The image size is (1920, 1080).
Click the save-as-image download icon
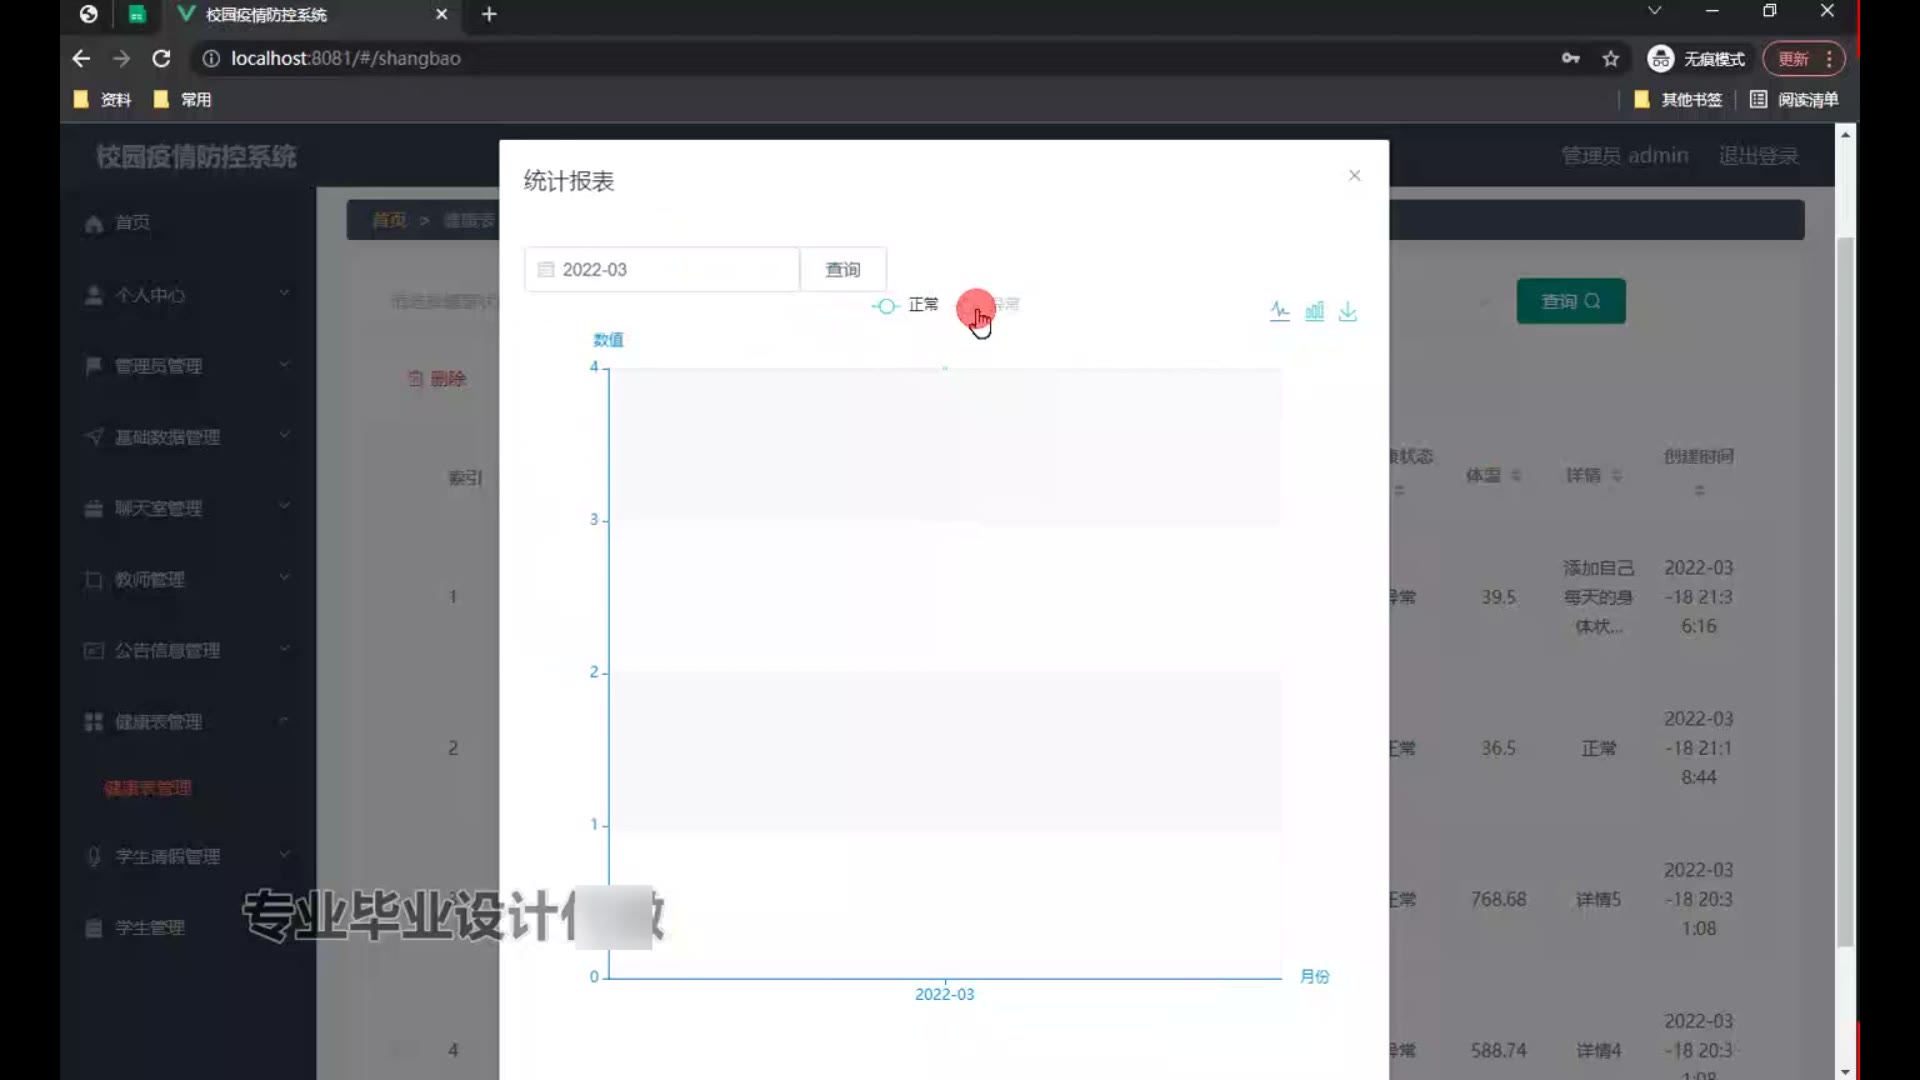pos(1348,311)
